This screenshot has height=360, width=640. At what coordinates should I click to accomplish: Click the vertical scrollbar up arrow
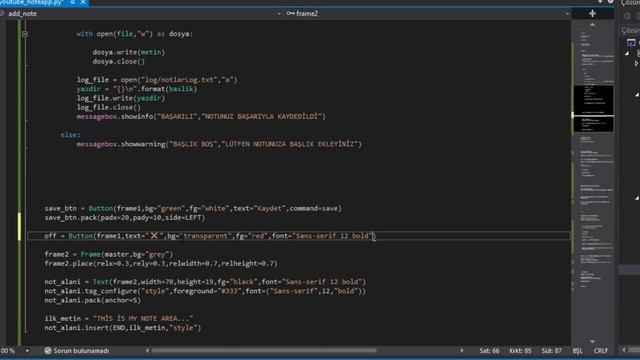pos(592,25)
